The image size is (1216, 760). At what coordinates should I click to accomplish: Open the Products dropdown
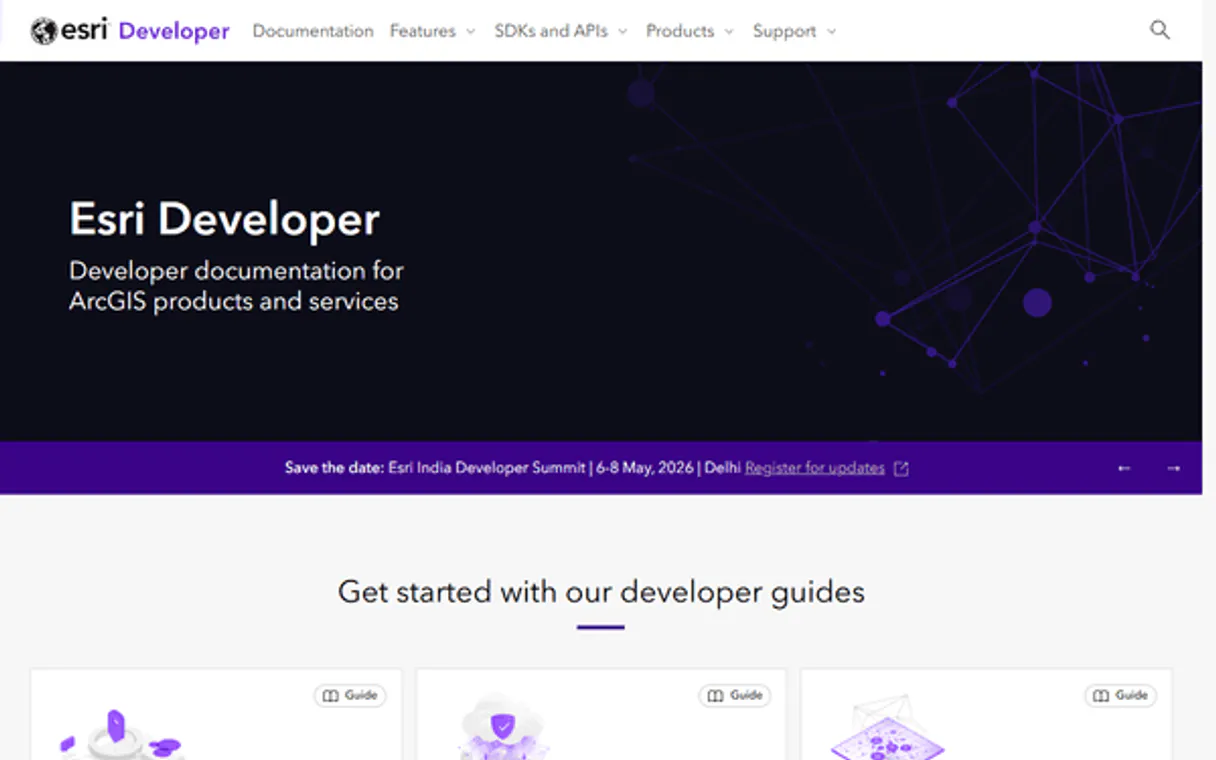[689, 31]
